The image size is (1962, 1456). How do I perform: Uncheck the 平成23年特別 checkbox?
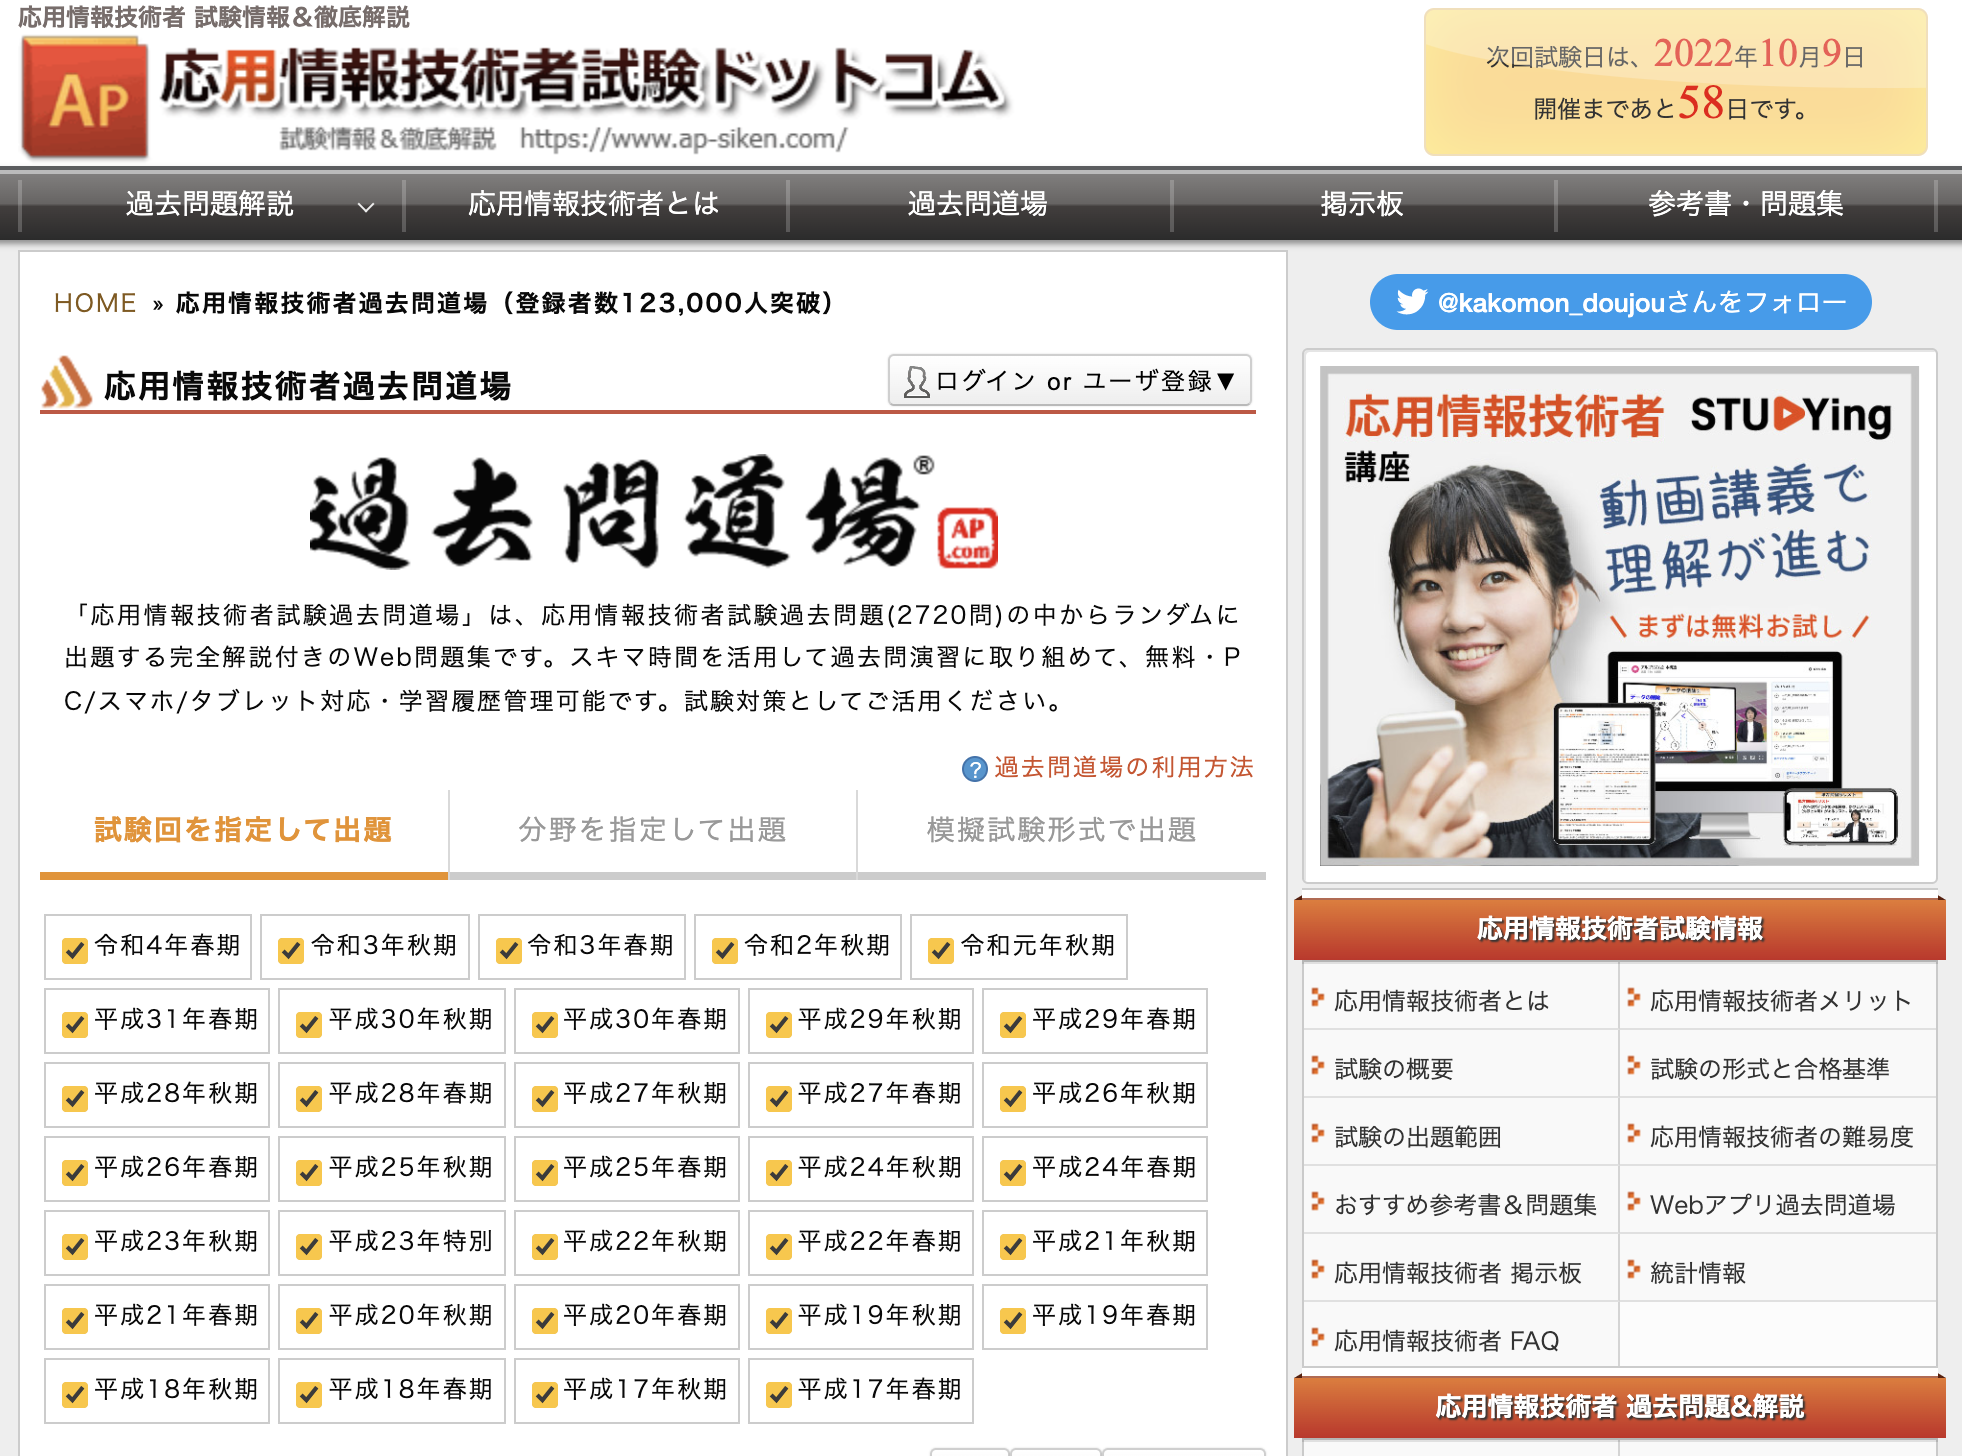click(x=309, y=1245)
